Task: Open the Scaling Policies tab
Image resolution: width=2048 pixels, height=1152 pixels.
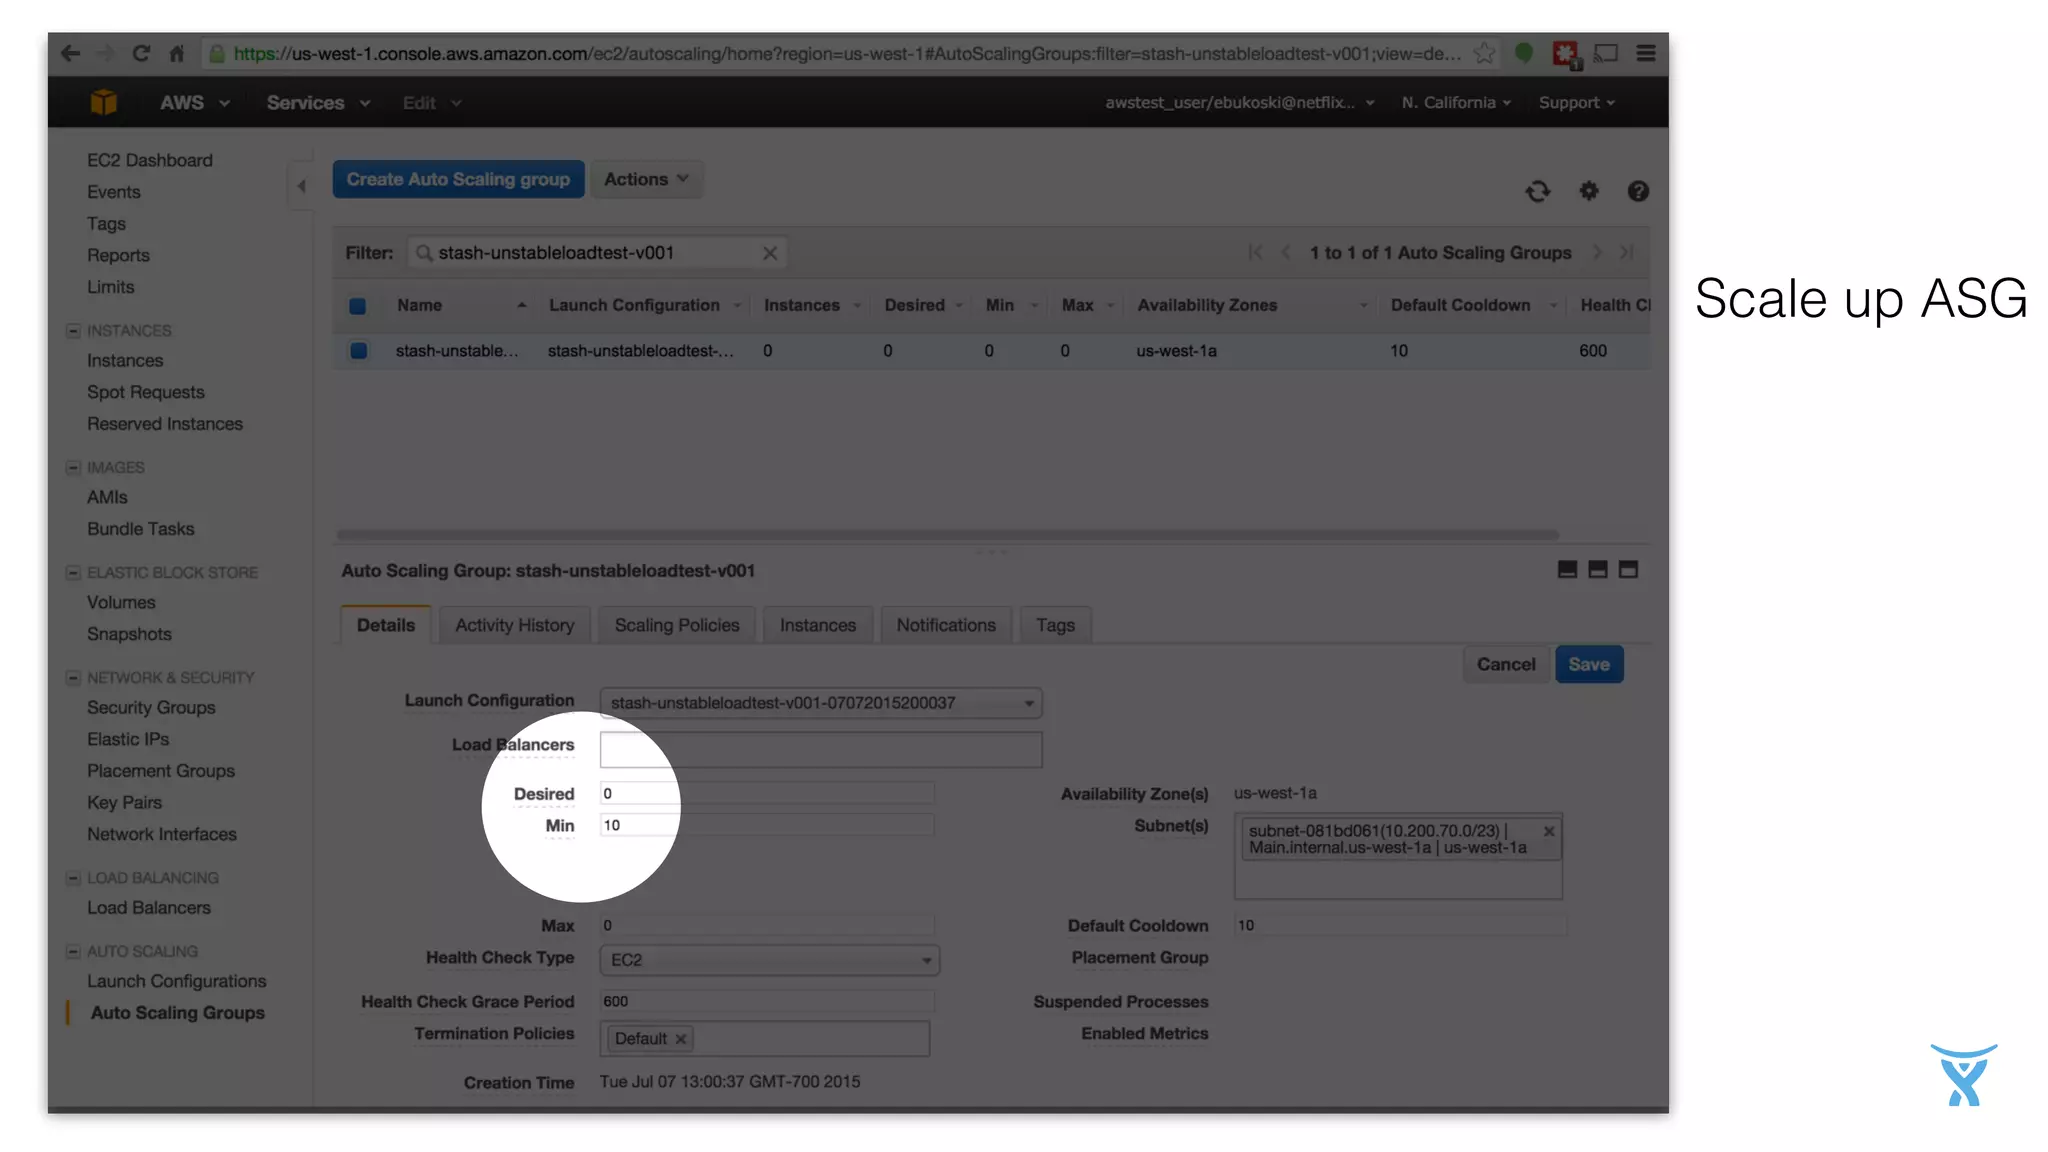Action: point(676,625)
